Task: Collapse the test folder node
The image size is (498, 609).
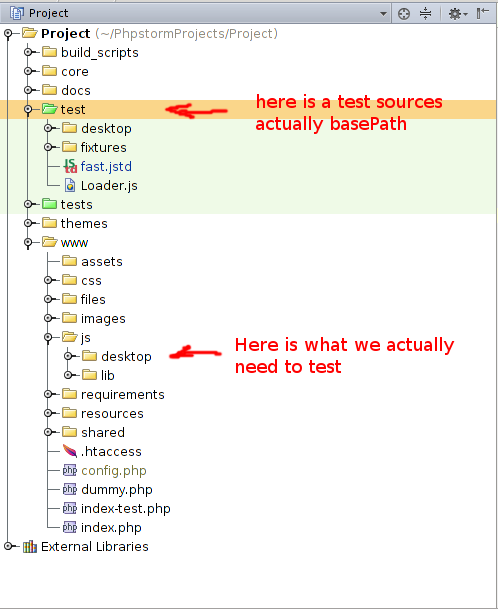Action: pyautogui.click(x=28, y=109)
